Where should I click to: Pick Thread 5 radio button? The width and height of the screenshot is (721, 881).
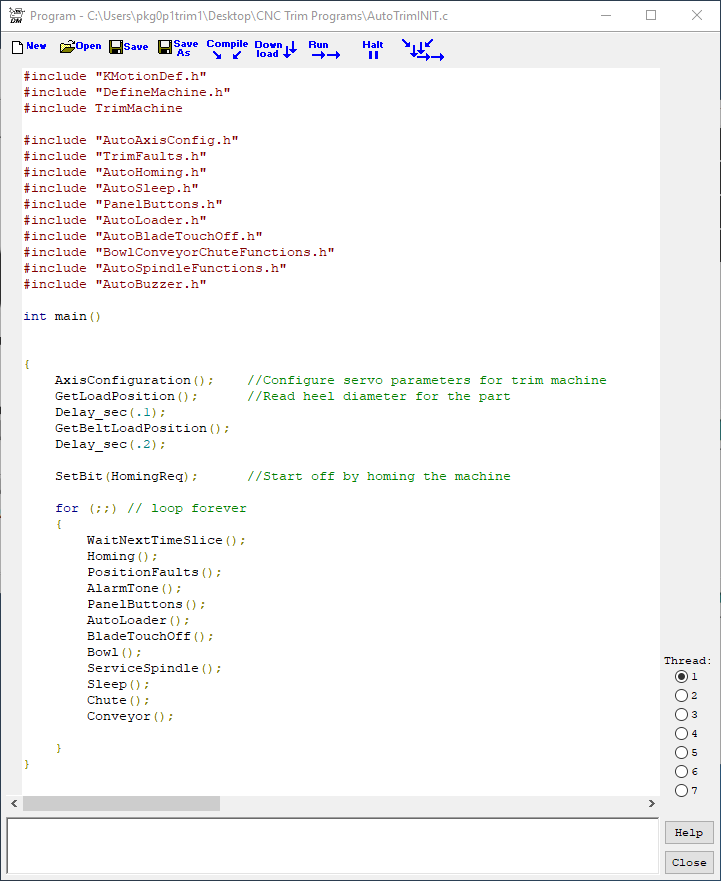pyautogui.click(x=682, y=753)
